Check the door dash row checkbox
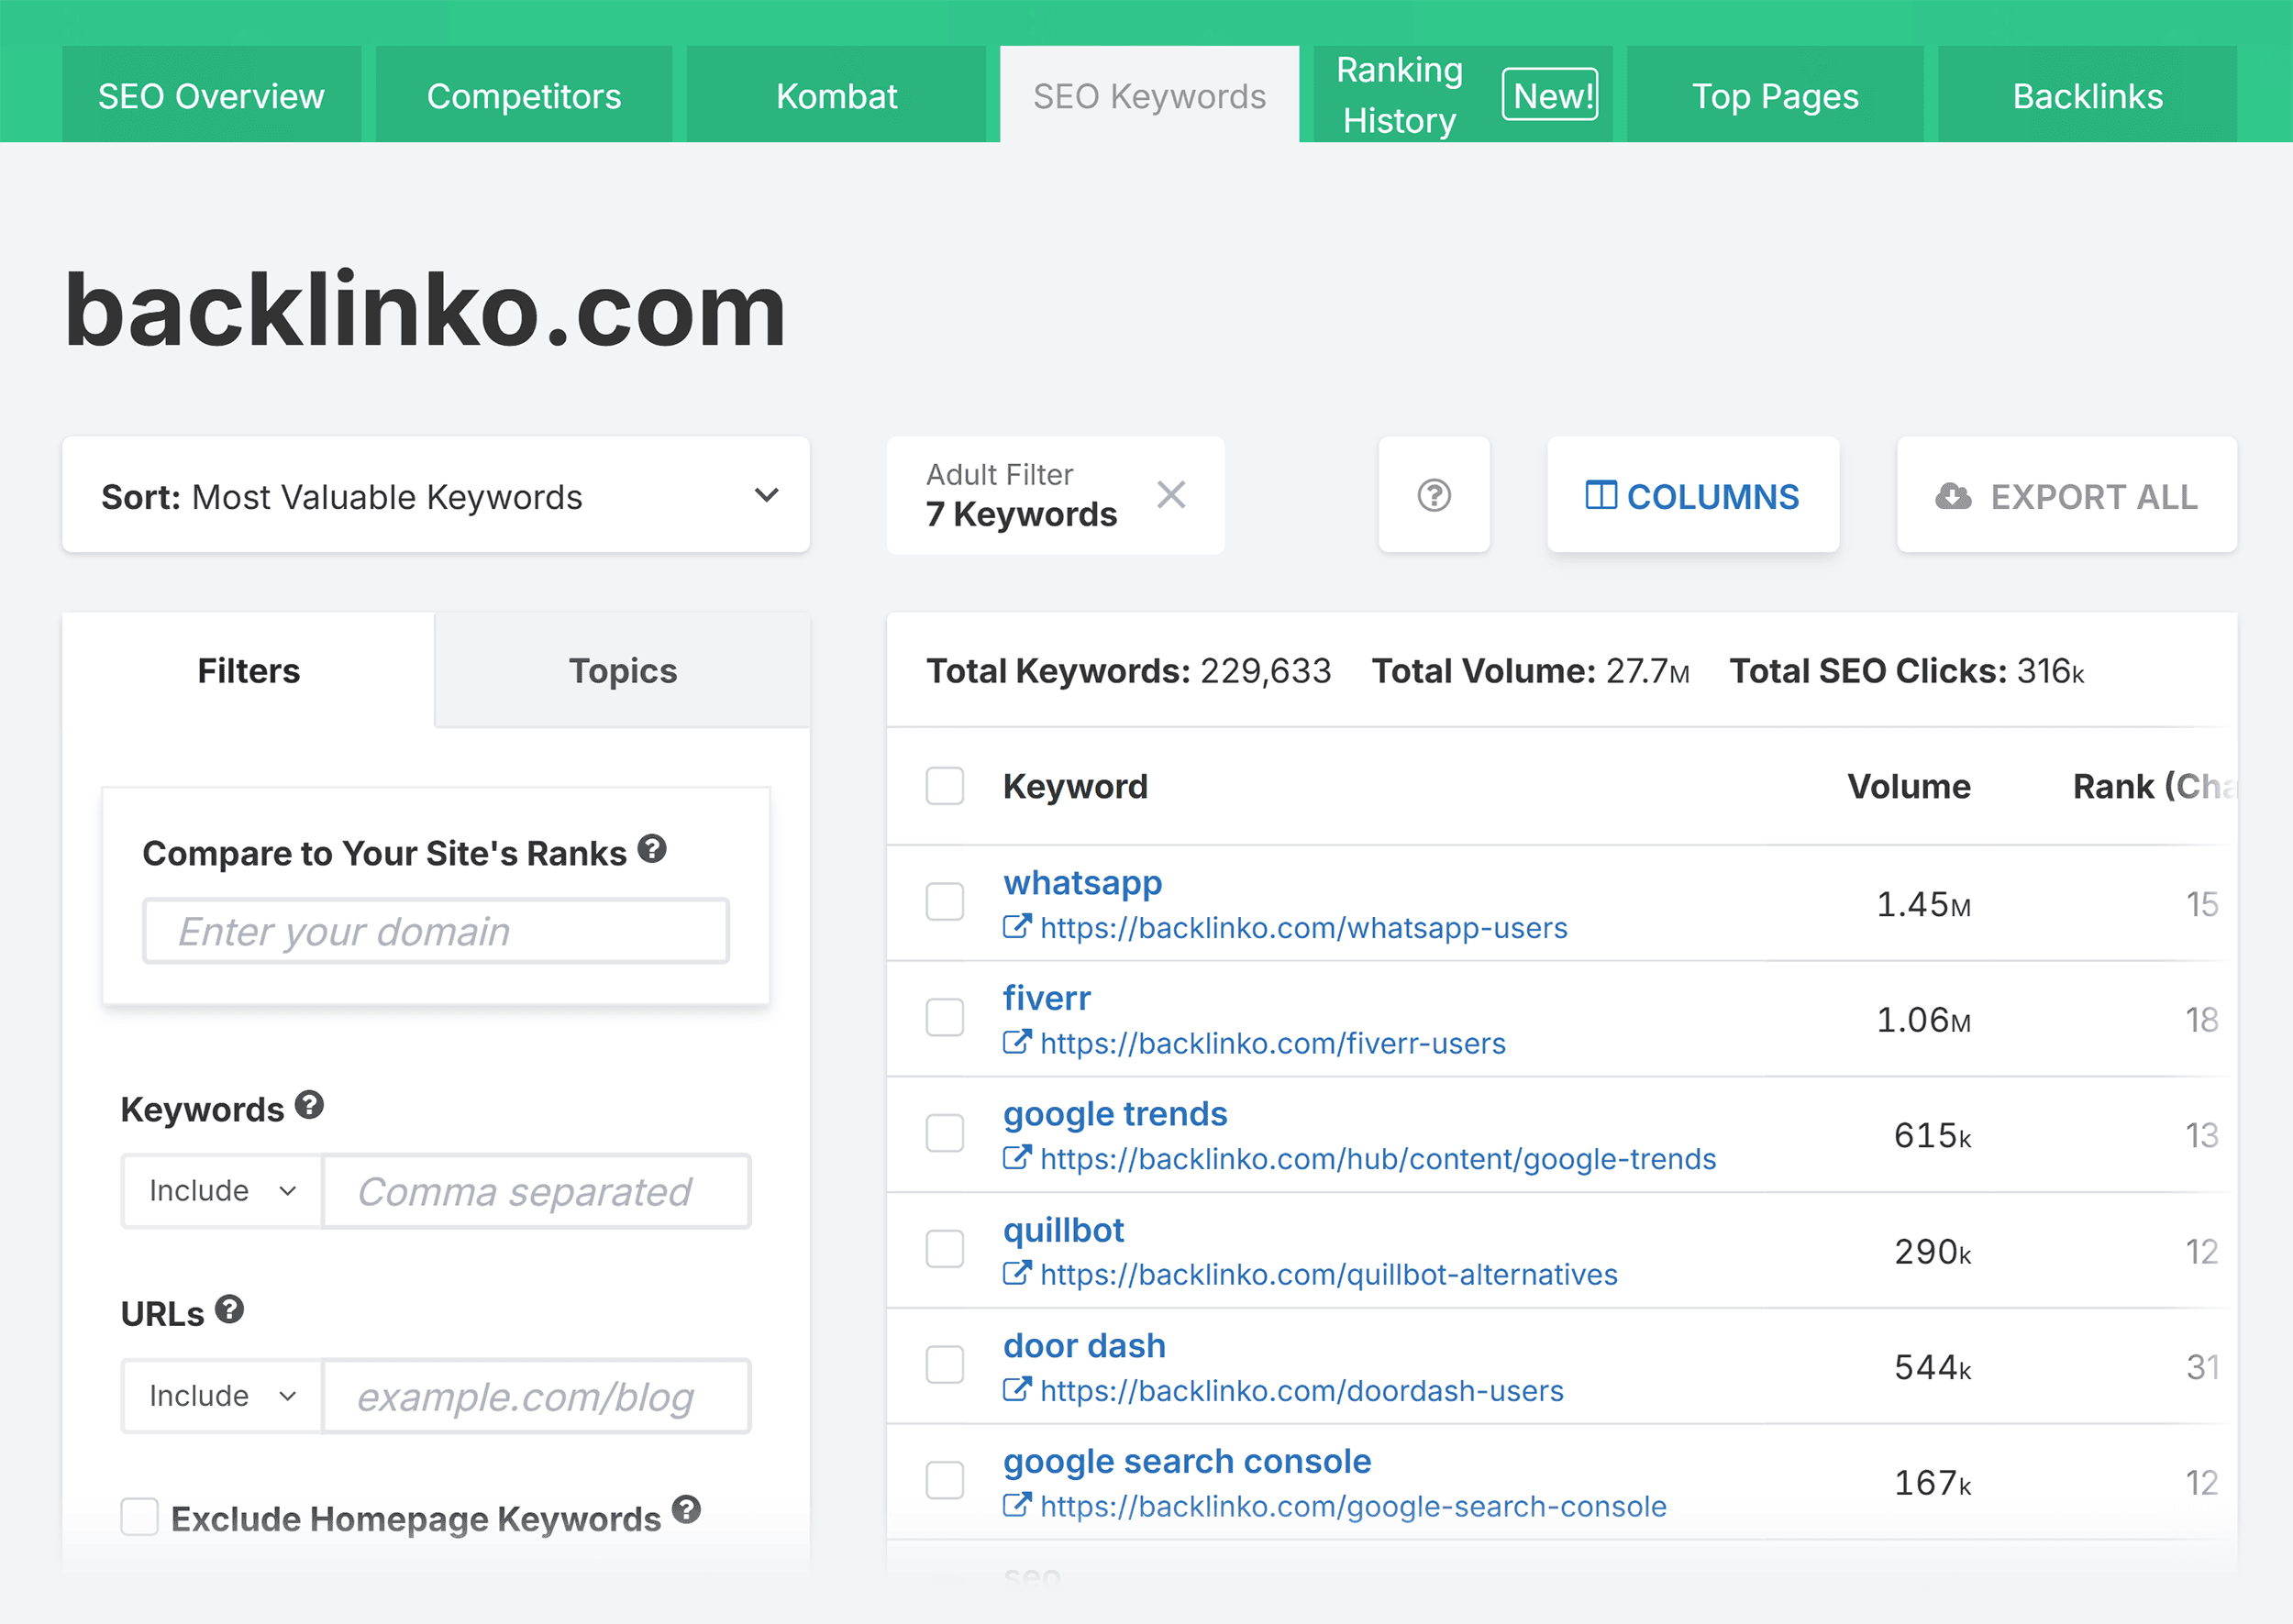This screenshot has width=2293, height=1624. pos(945,1365)
